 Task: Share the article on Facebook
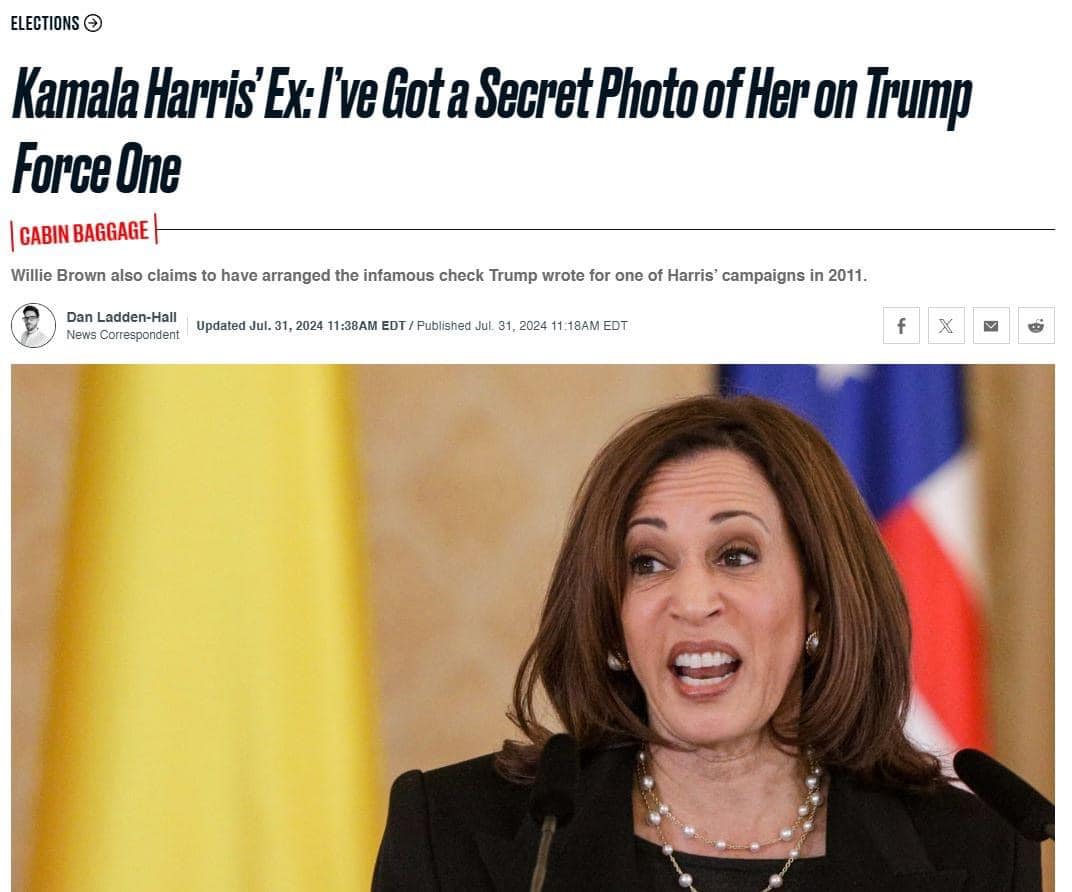click(901, 325)
